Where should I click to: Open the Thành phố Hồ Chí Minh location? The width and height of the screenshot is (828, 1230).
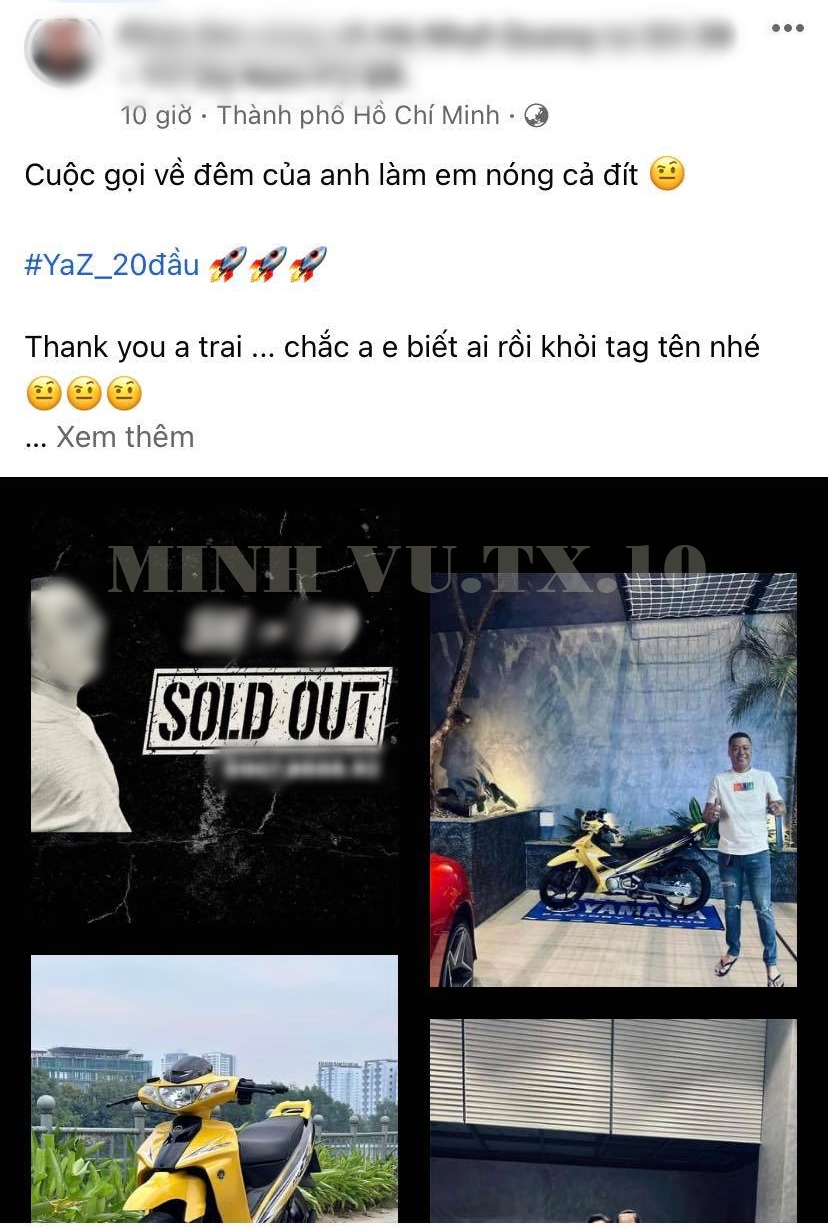(x=358, y=116)
